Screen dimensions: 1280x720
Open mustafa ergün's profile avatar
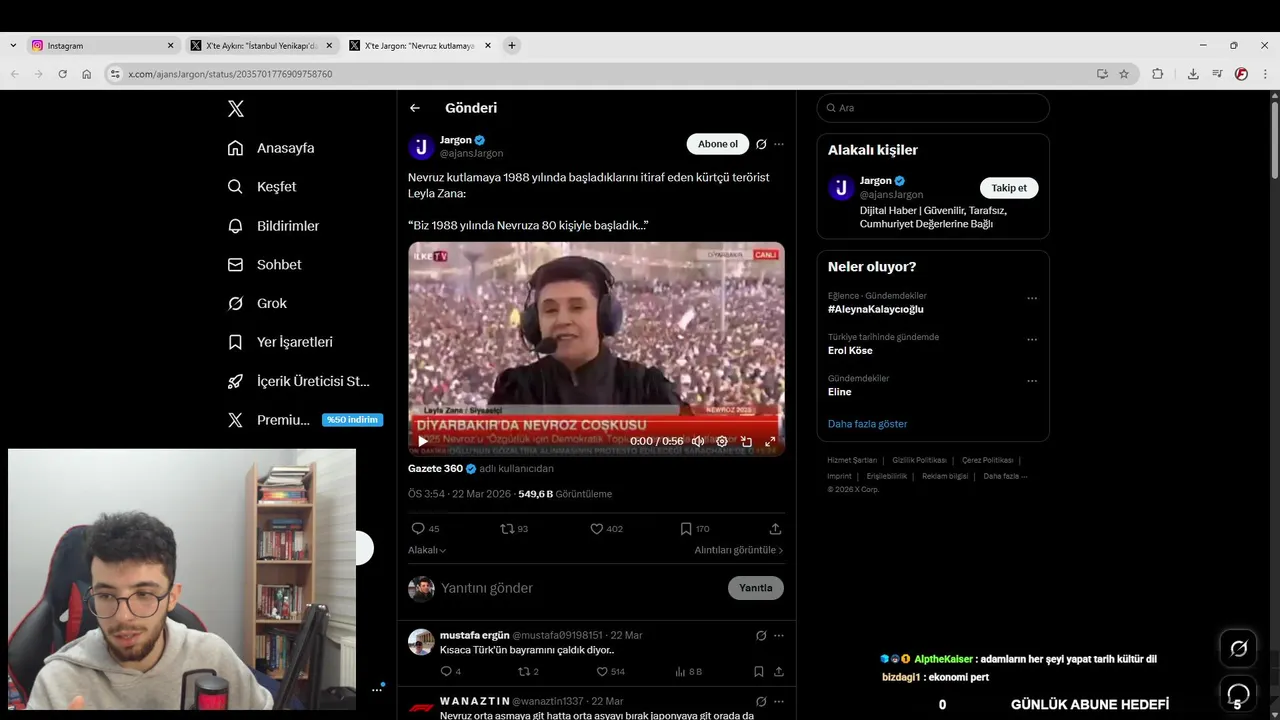[421, 642]
